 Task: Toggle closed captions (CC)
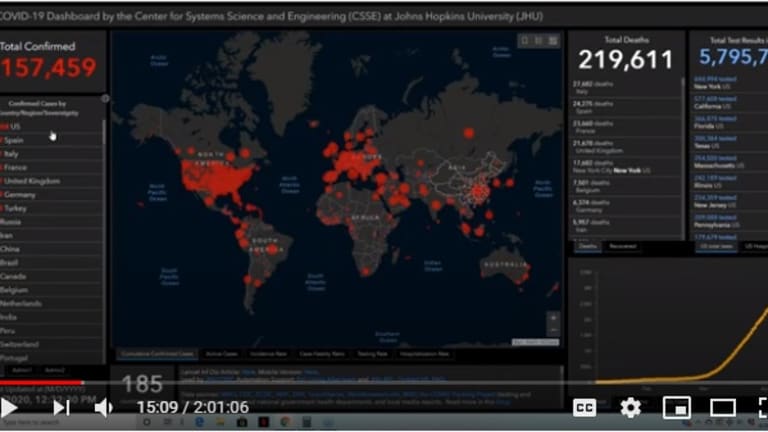pos(584,408)
